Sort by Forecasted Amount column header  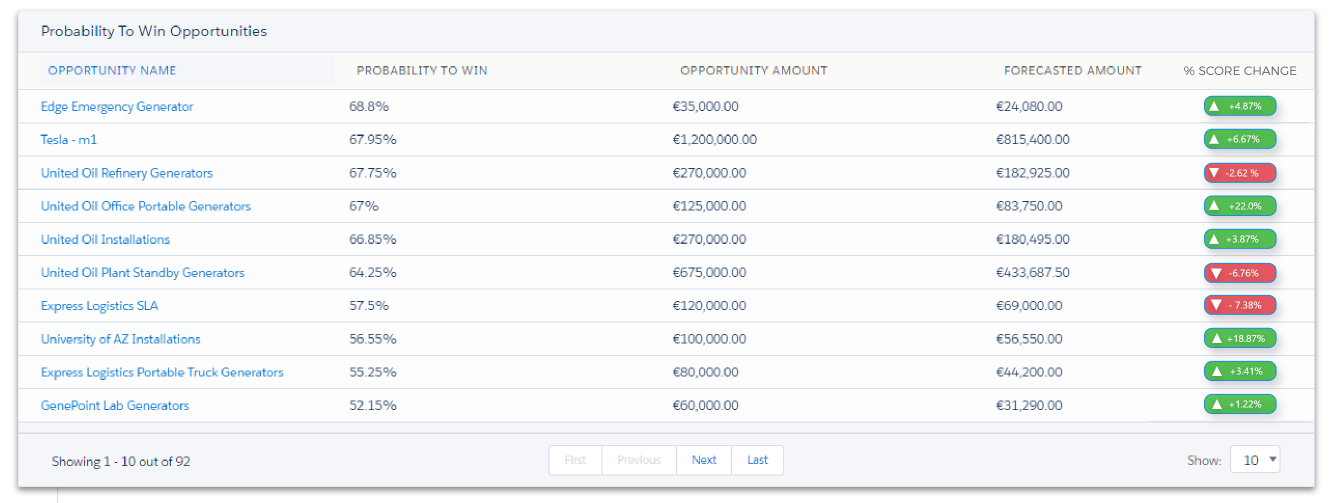point(1073,70)
